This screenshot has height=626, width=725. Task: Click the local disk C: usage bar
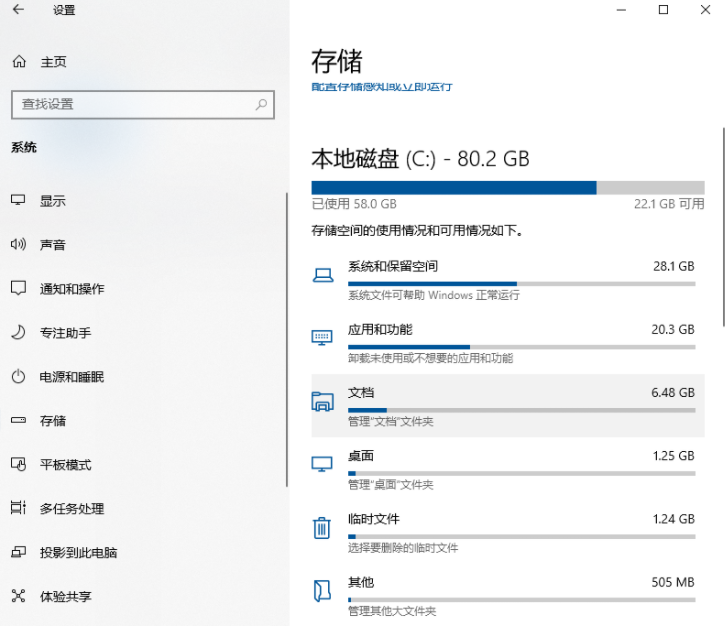coord(507,187)
